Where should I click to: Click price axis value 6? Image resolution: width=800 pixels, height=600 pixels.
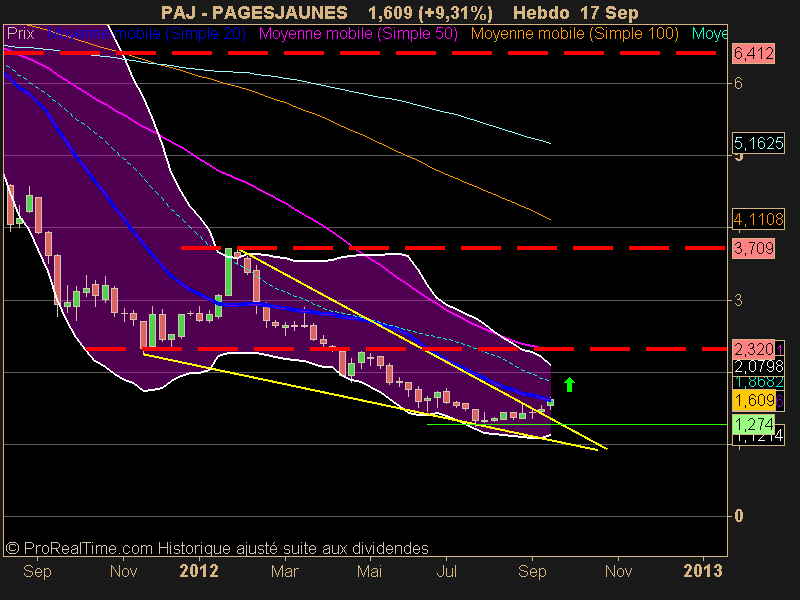(738, 83)
